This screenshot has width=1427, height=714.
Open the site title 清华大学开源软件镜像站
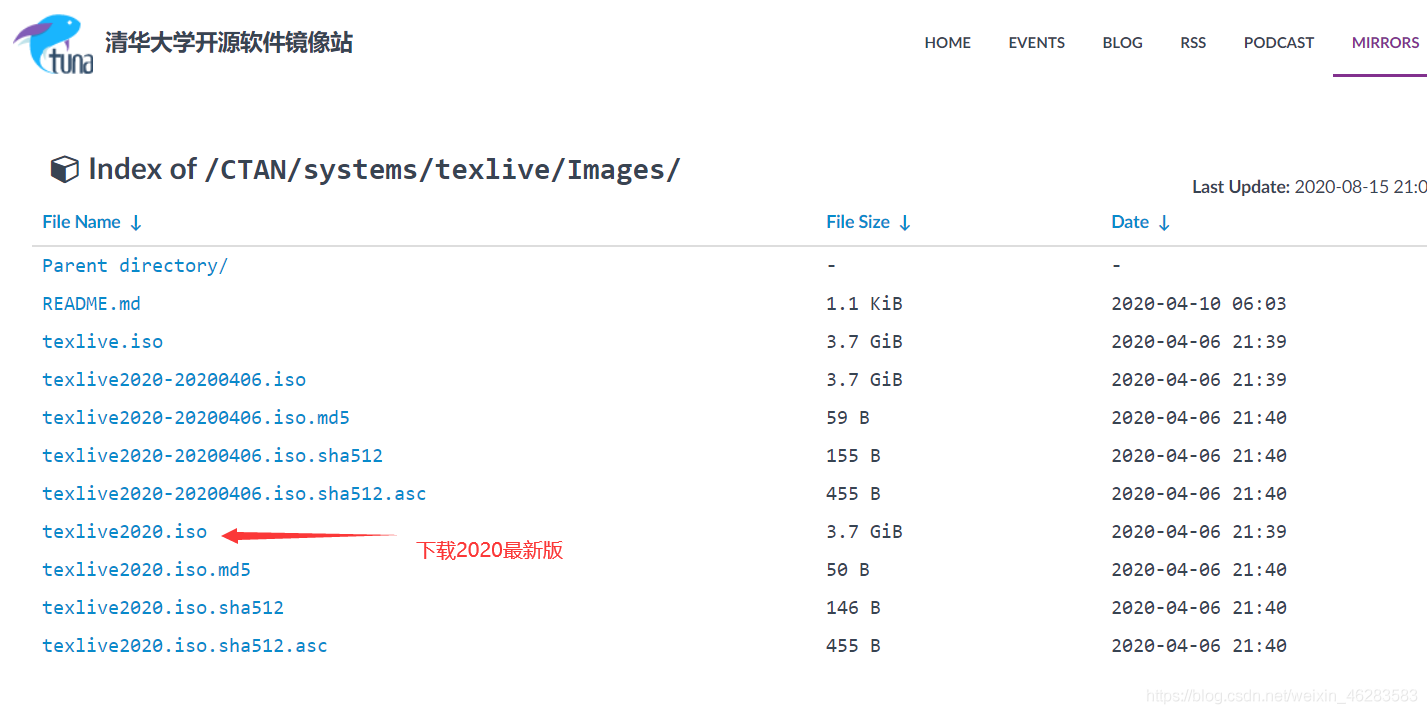click(229, 43)
